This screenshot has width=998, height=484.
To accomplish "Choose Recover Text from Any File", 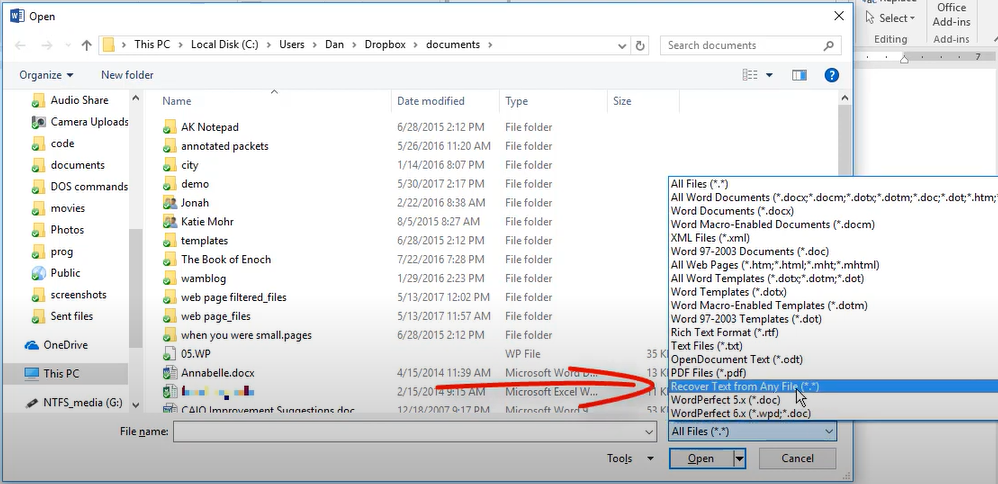I will [833, 387].
